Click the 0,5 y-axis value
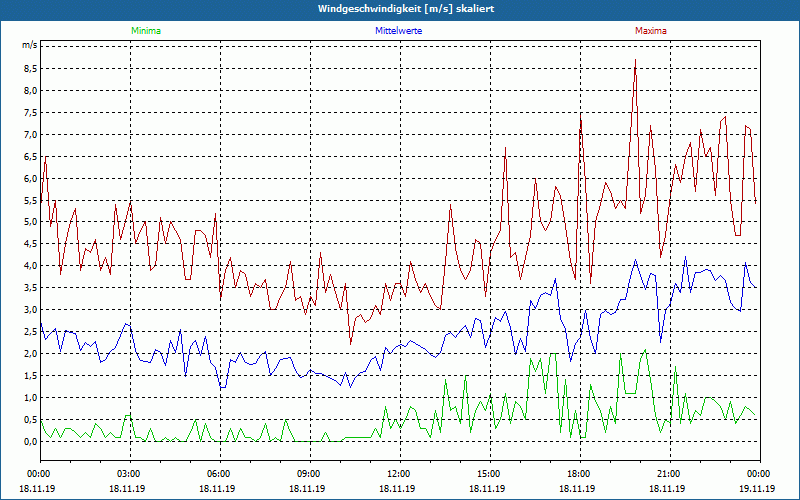Viewport: 800px width, 500px height. tap(31, 419)
